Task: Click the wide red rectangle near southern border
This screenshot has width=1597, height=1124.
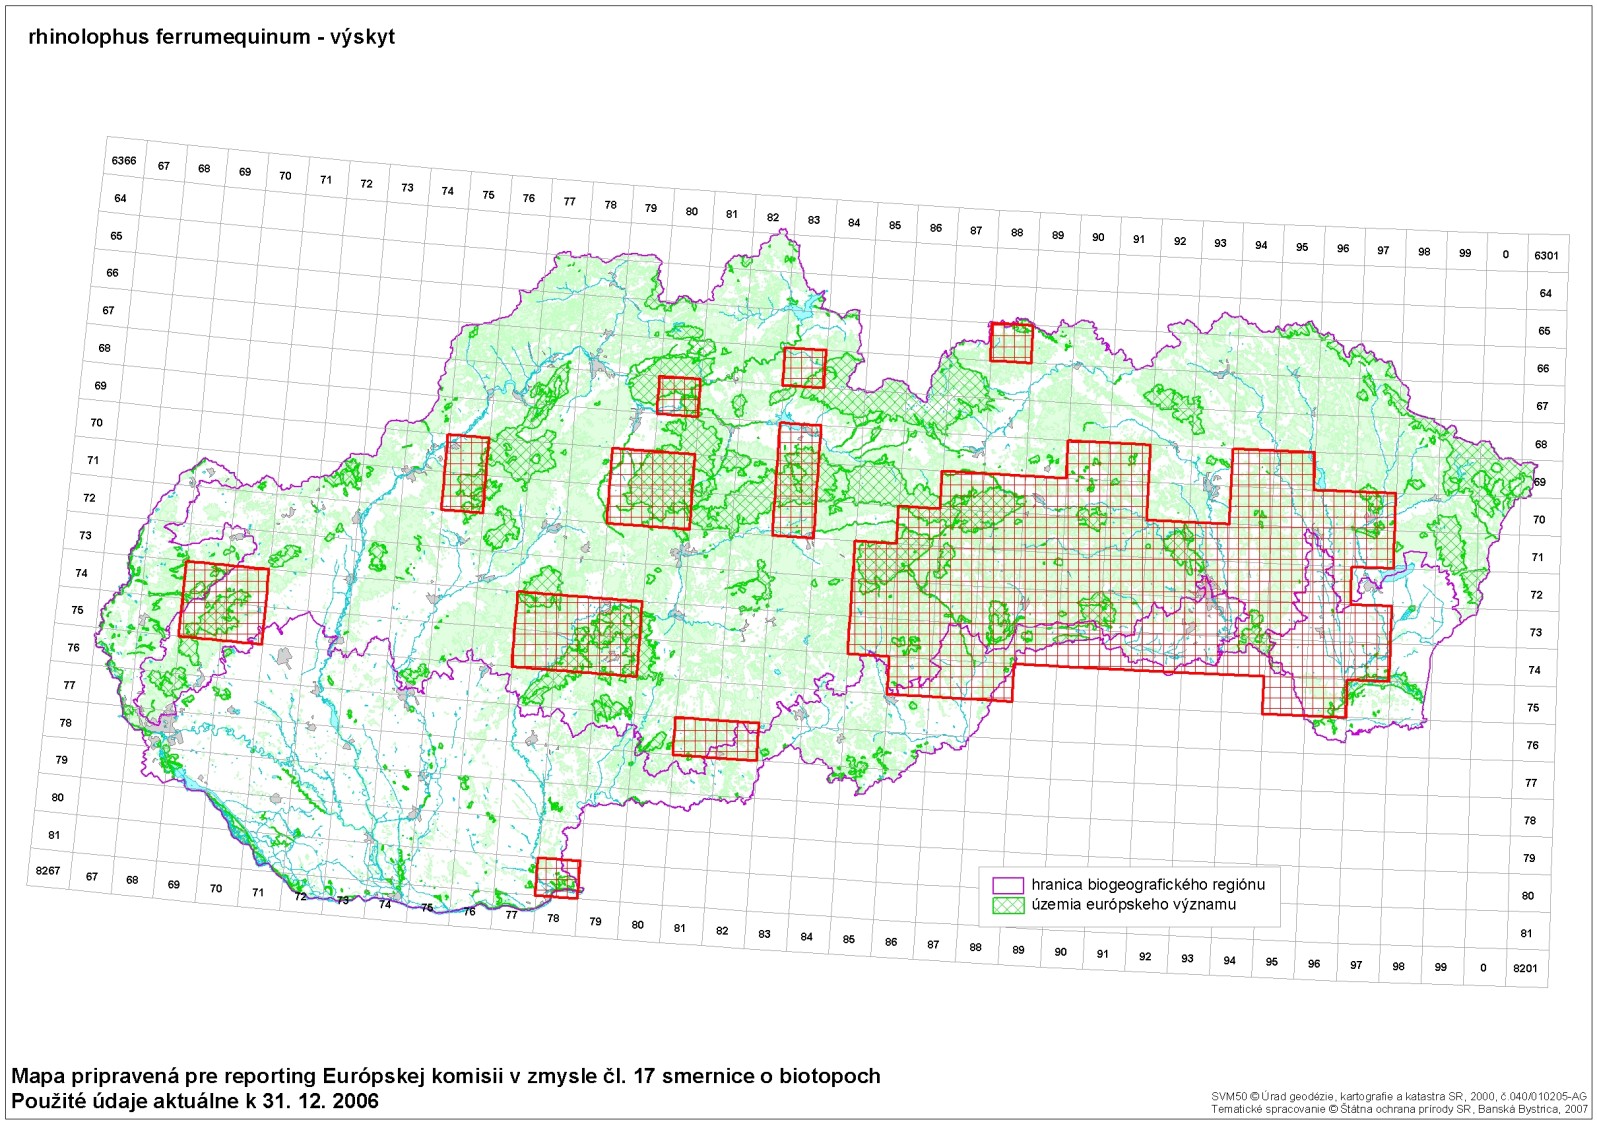Action: [715, 739]
